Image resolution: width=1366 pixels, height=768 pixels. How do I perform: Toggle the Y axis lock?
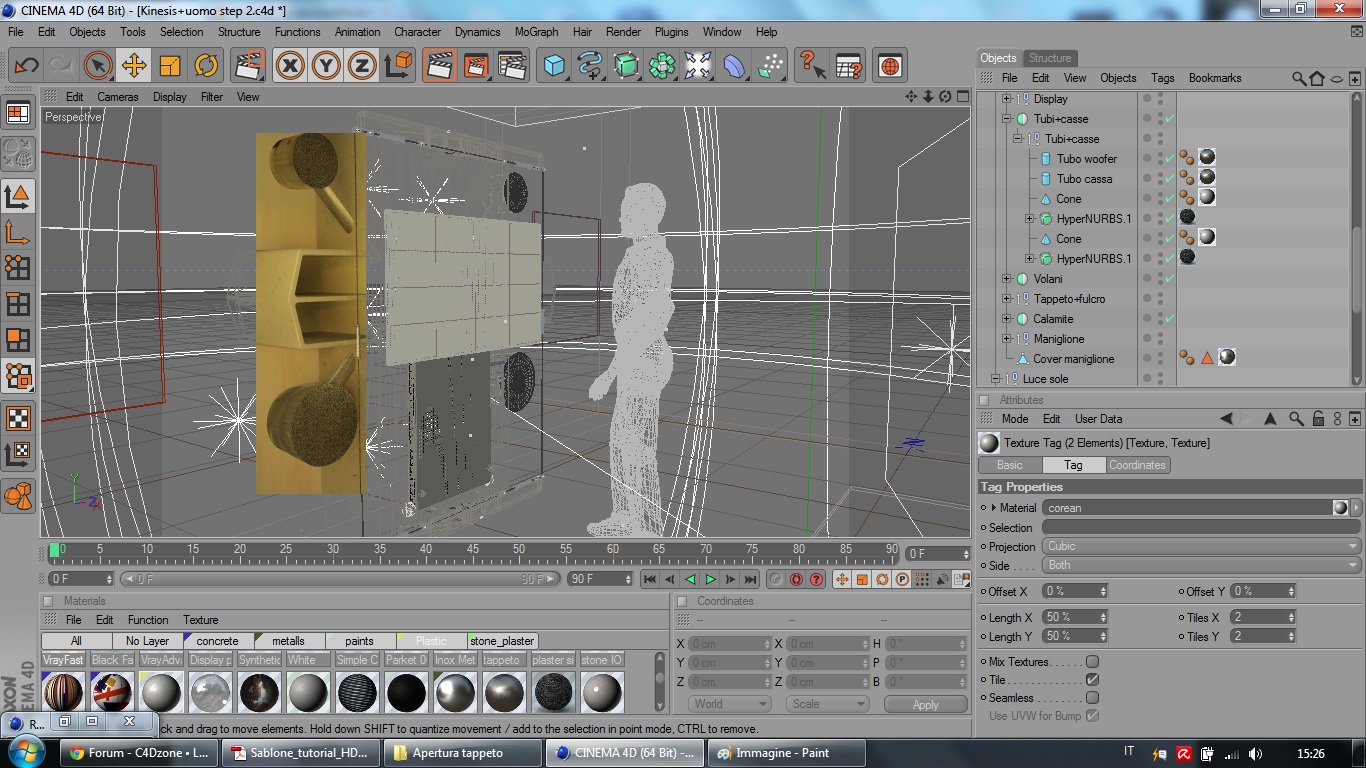point(326,66)
